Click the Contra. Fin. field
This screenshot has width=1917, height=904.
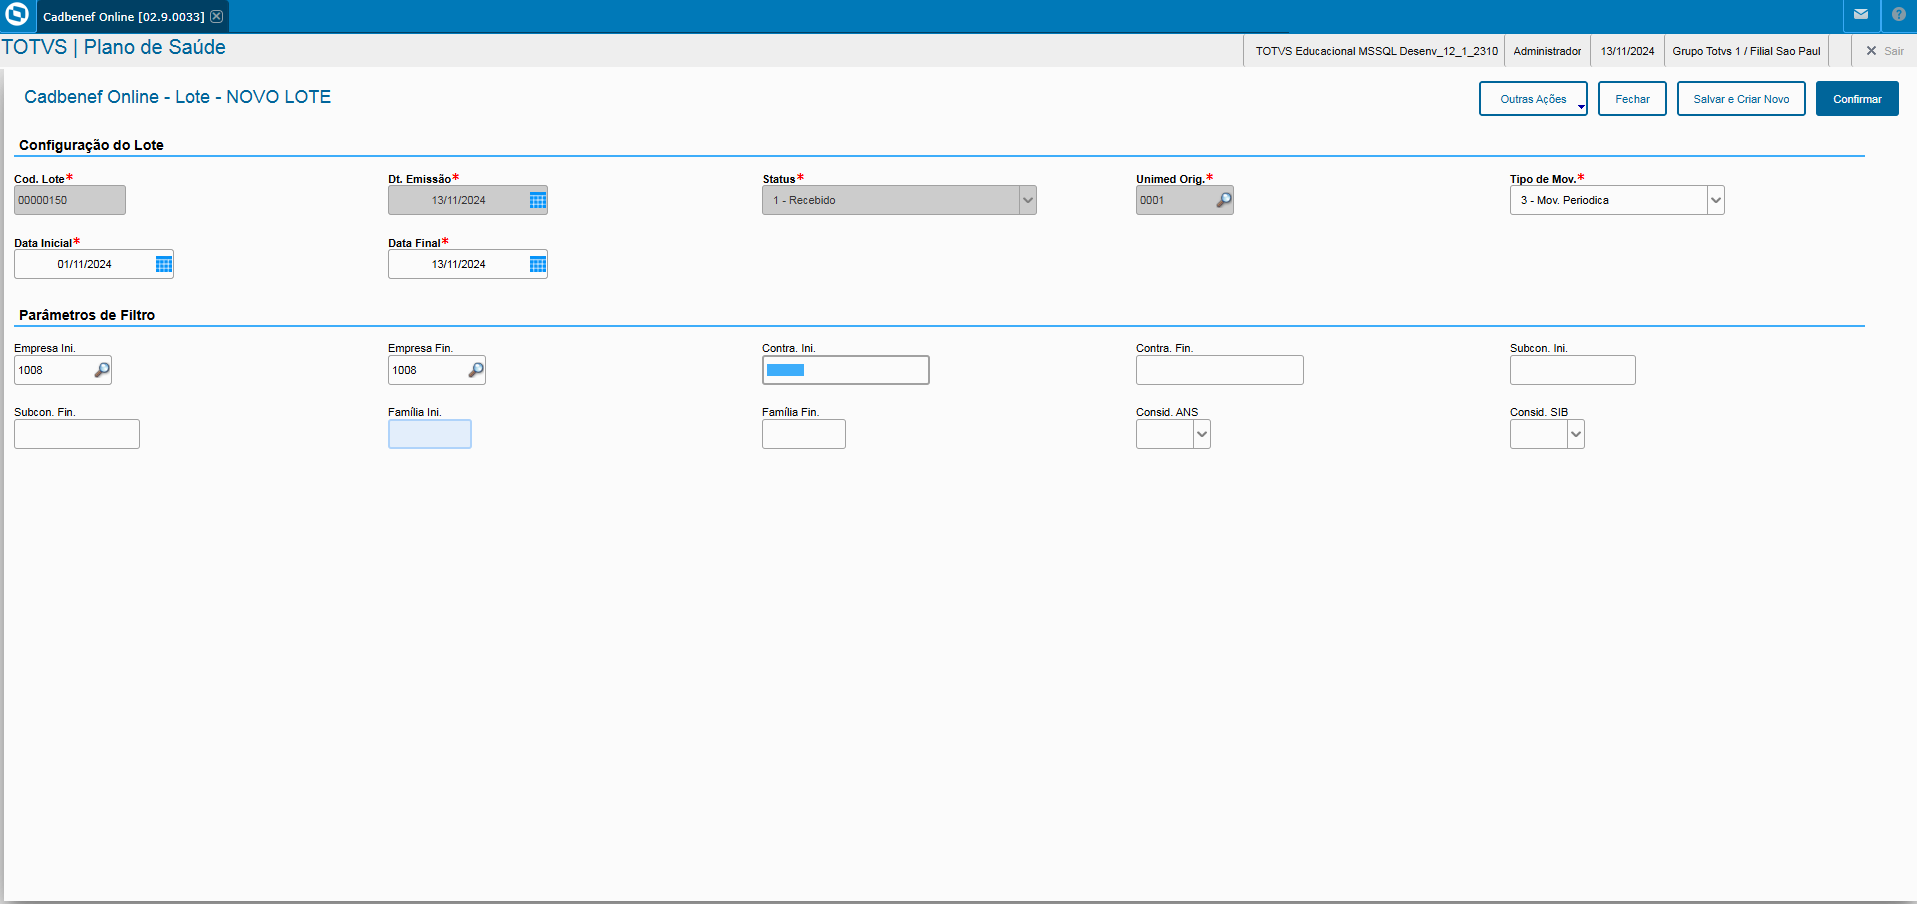[1220, 370]
